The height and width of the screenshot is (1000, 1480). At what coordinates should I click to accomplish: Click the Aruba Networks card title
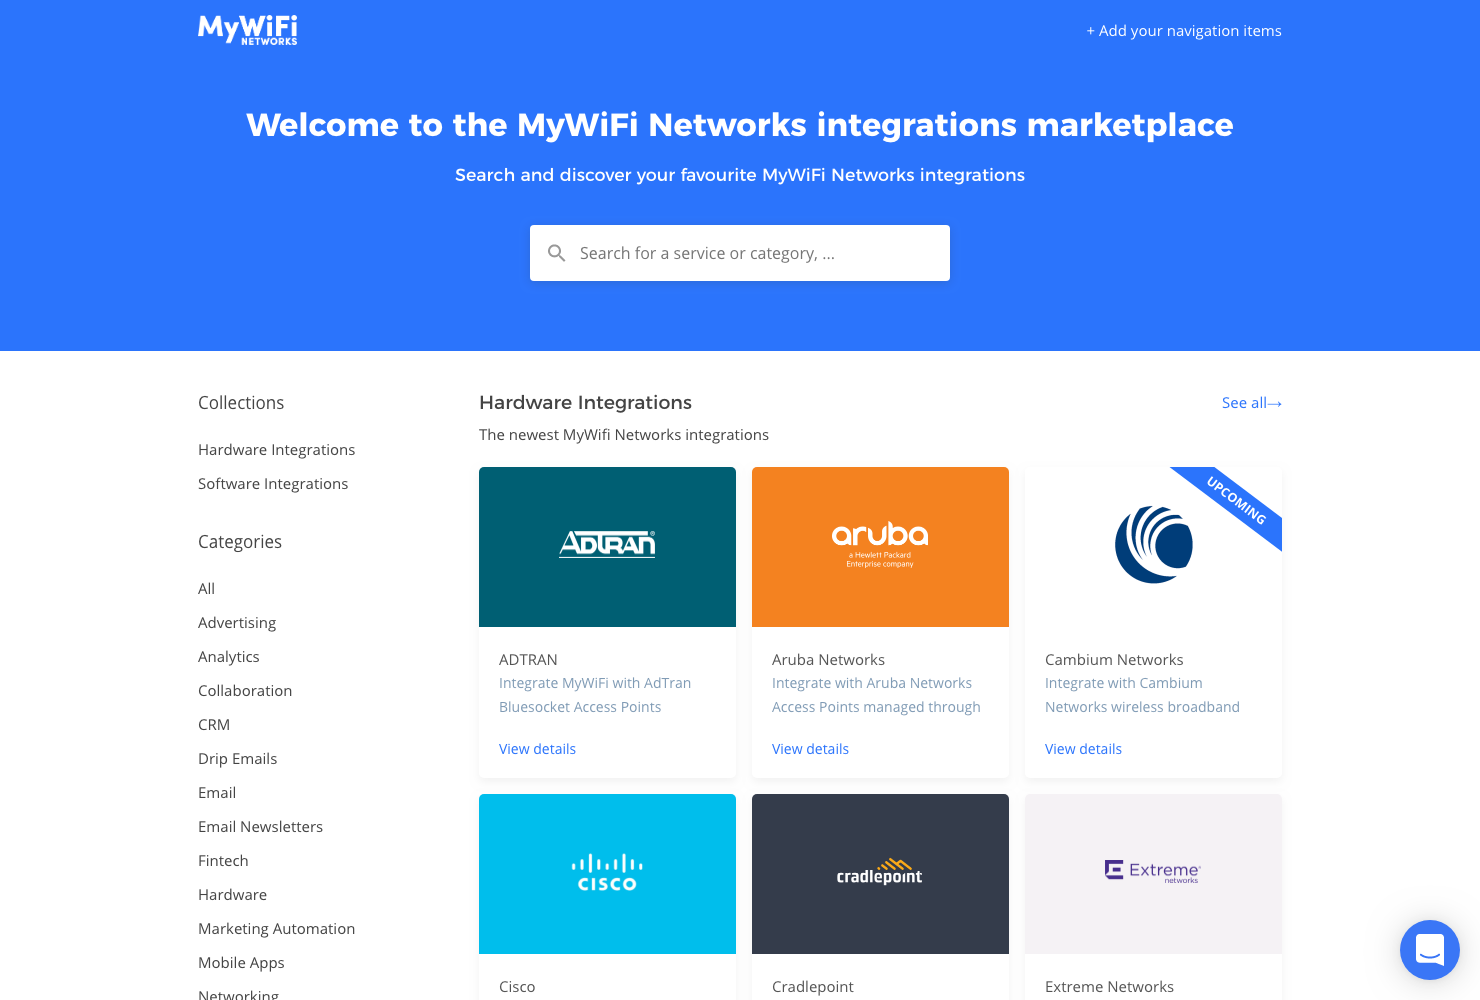[828, 660]
